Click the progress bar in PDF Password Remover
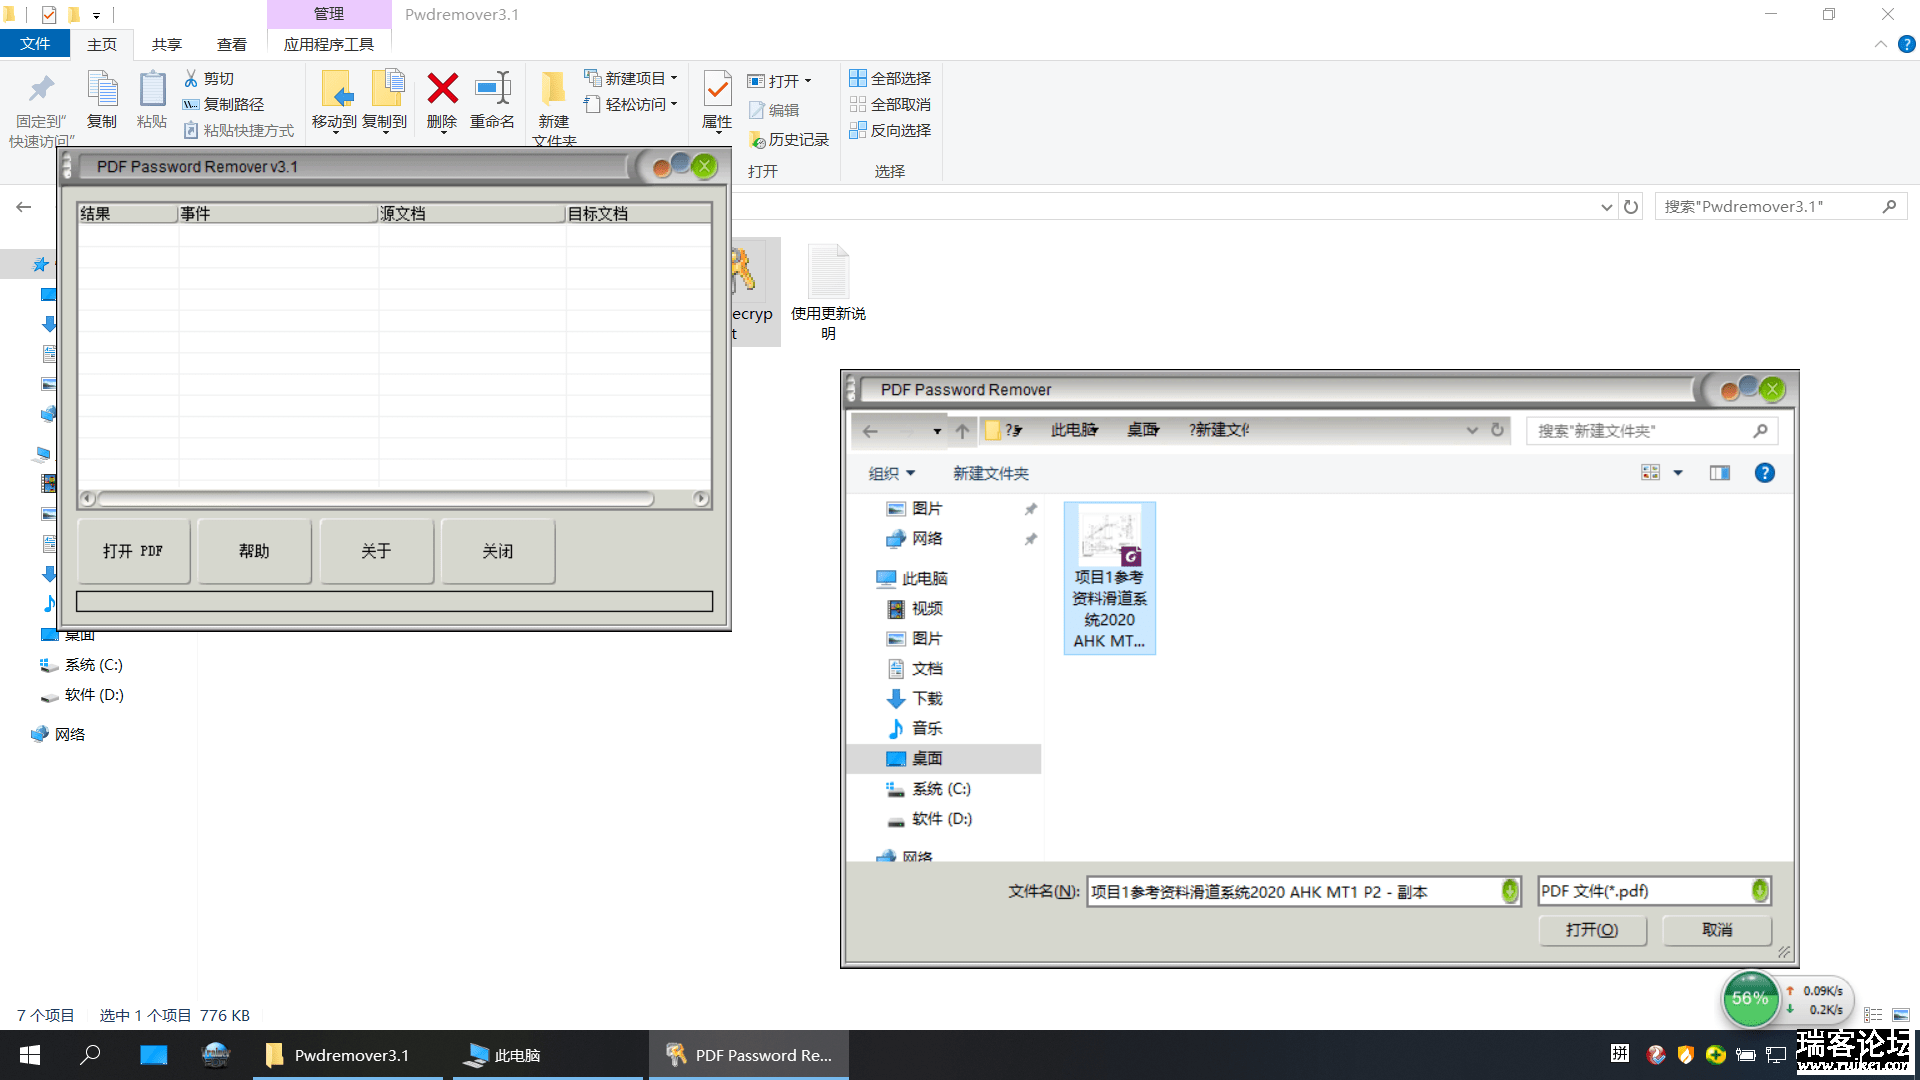The image size is (1920, 1080). (394, 601)
